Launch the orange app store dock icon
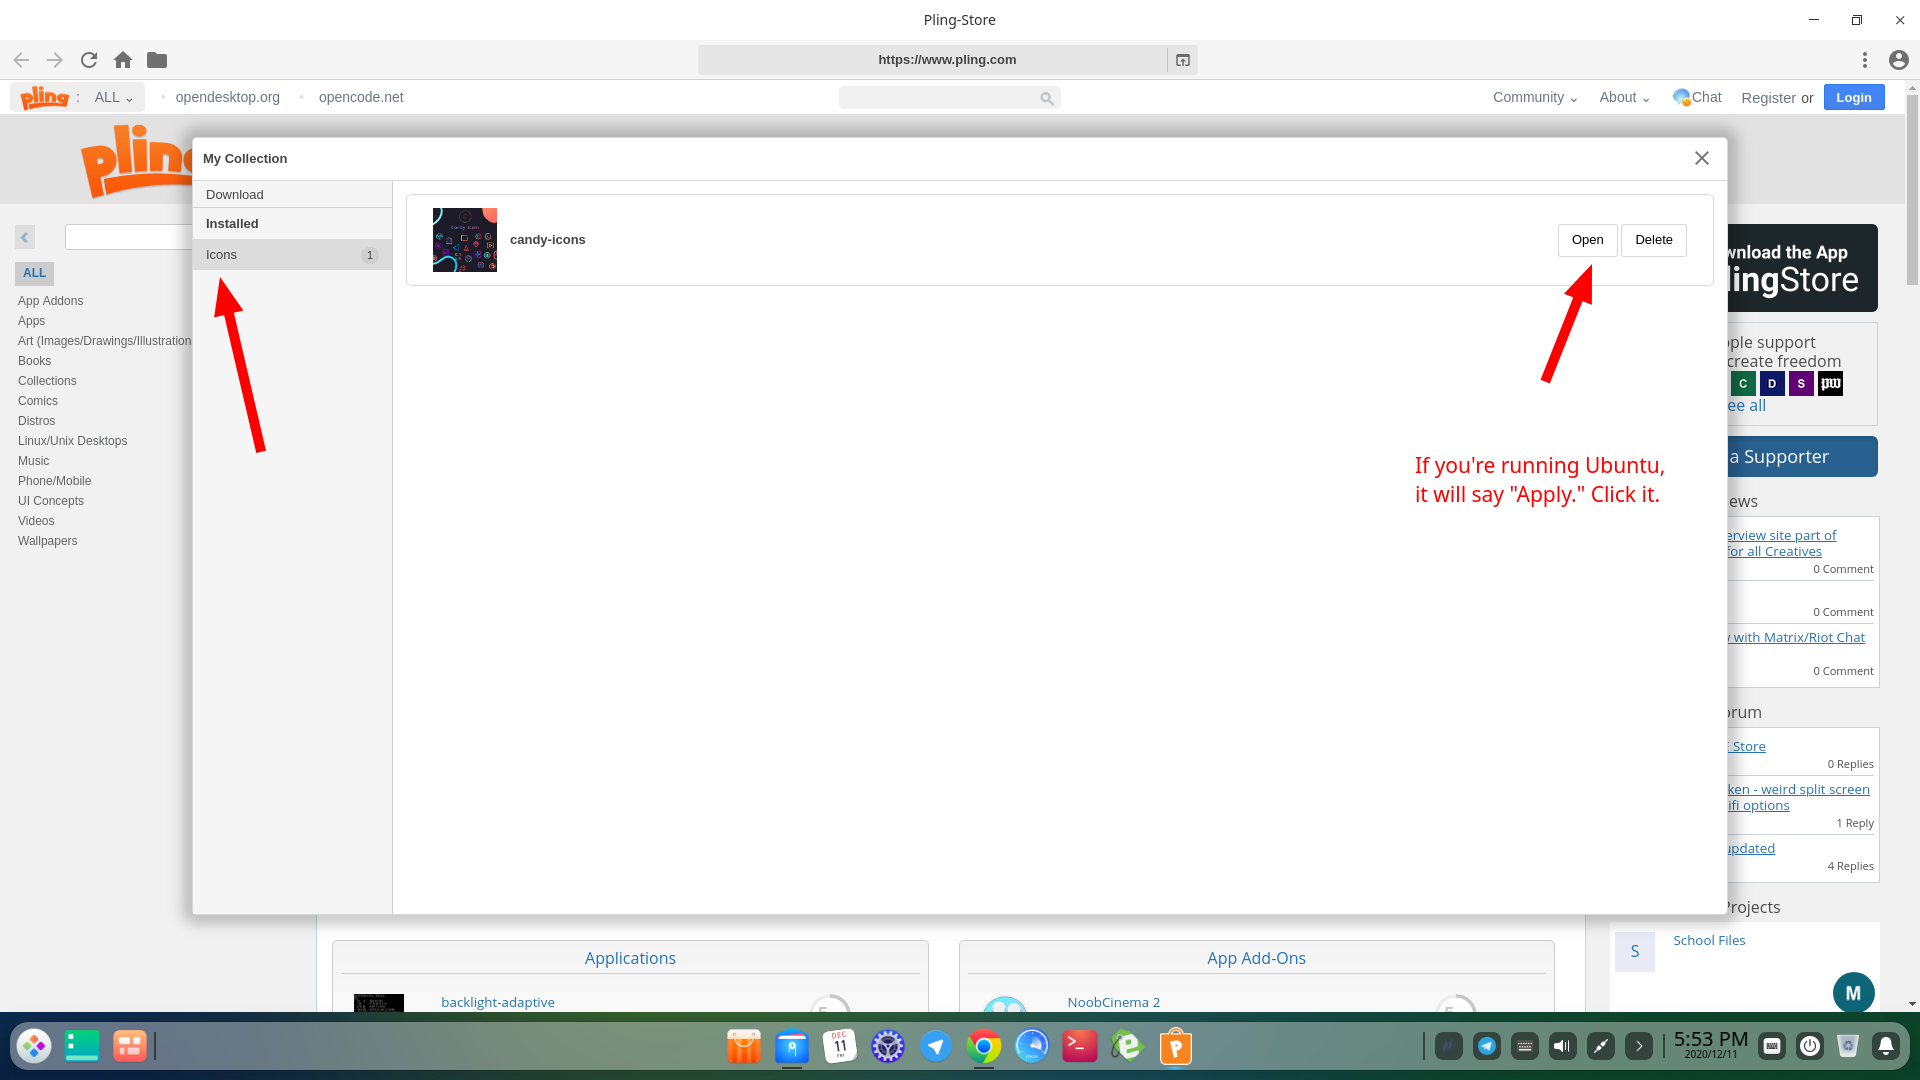The width and height of the screenshot is (1920, 1080). pos(743,1046)
